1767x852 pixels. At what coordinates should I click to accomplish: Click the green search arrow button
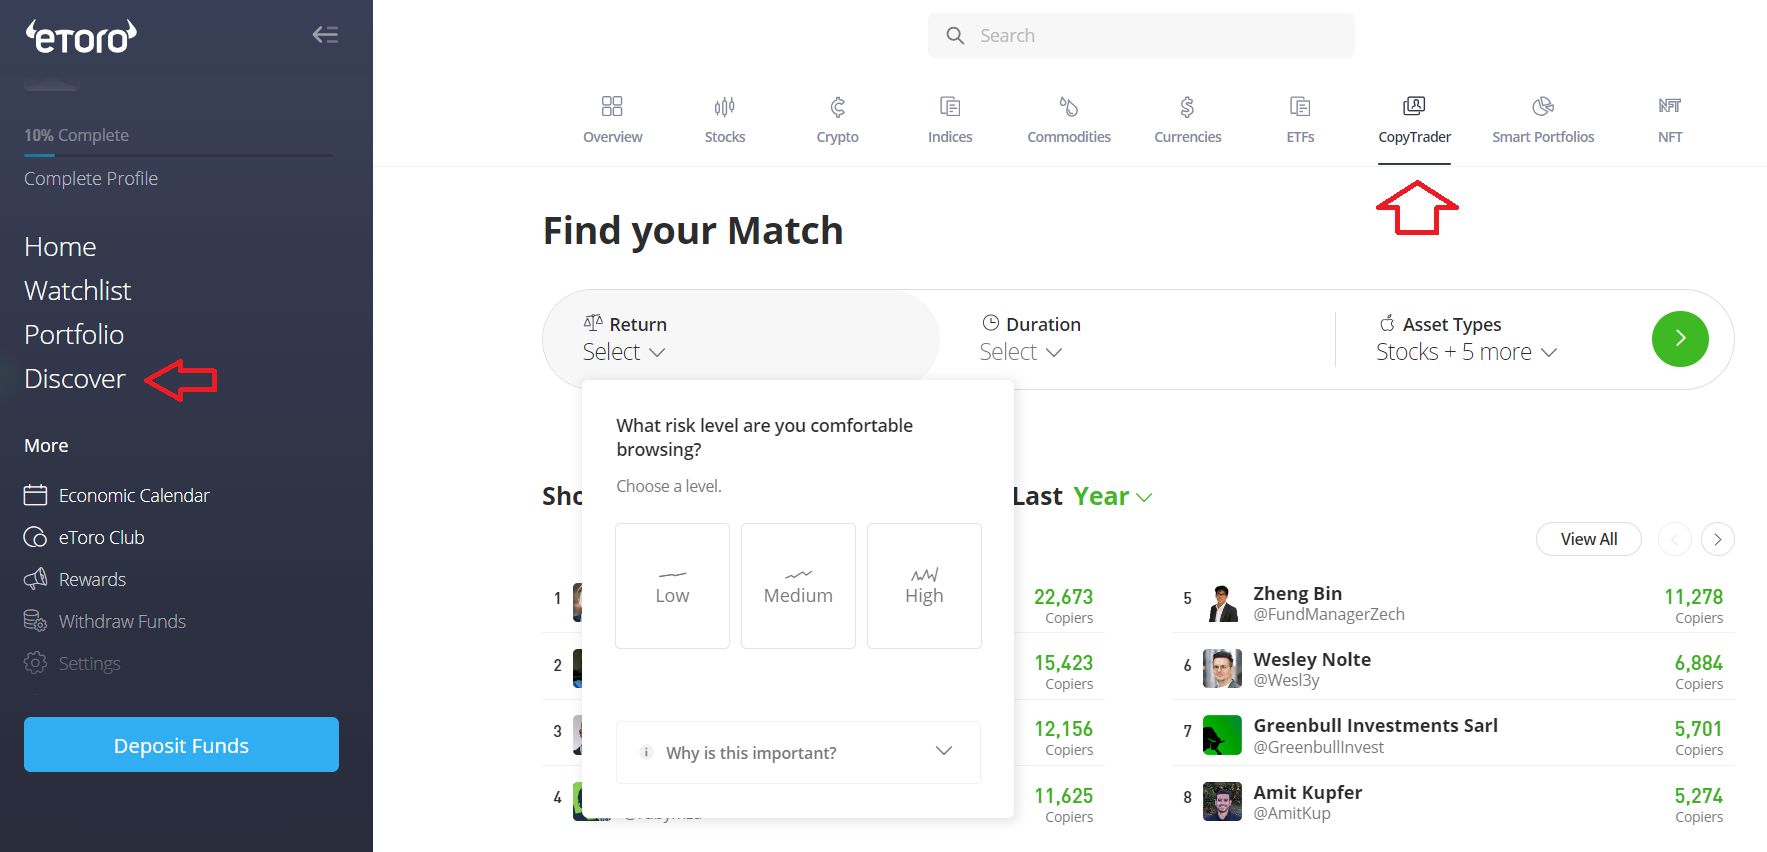click(x=1680, y=339)
